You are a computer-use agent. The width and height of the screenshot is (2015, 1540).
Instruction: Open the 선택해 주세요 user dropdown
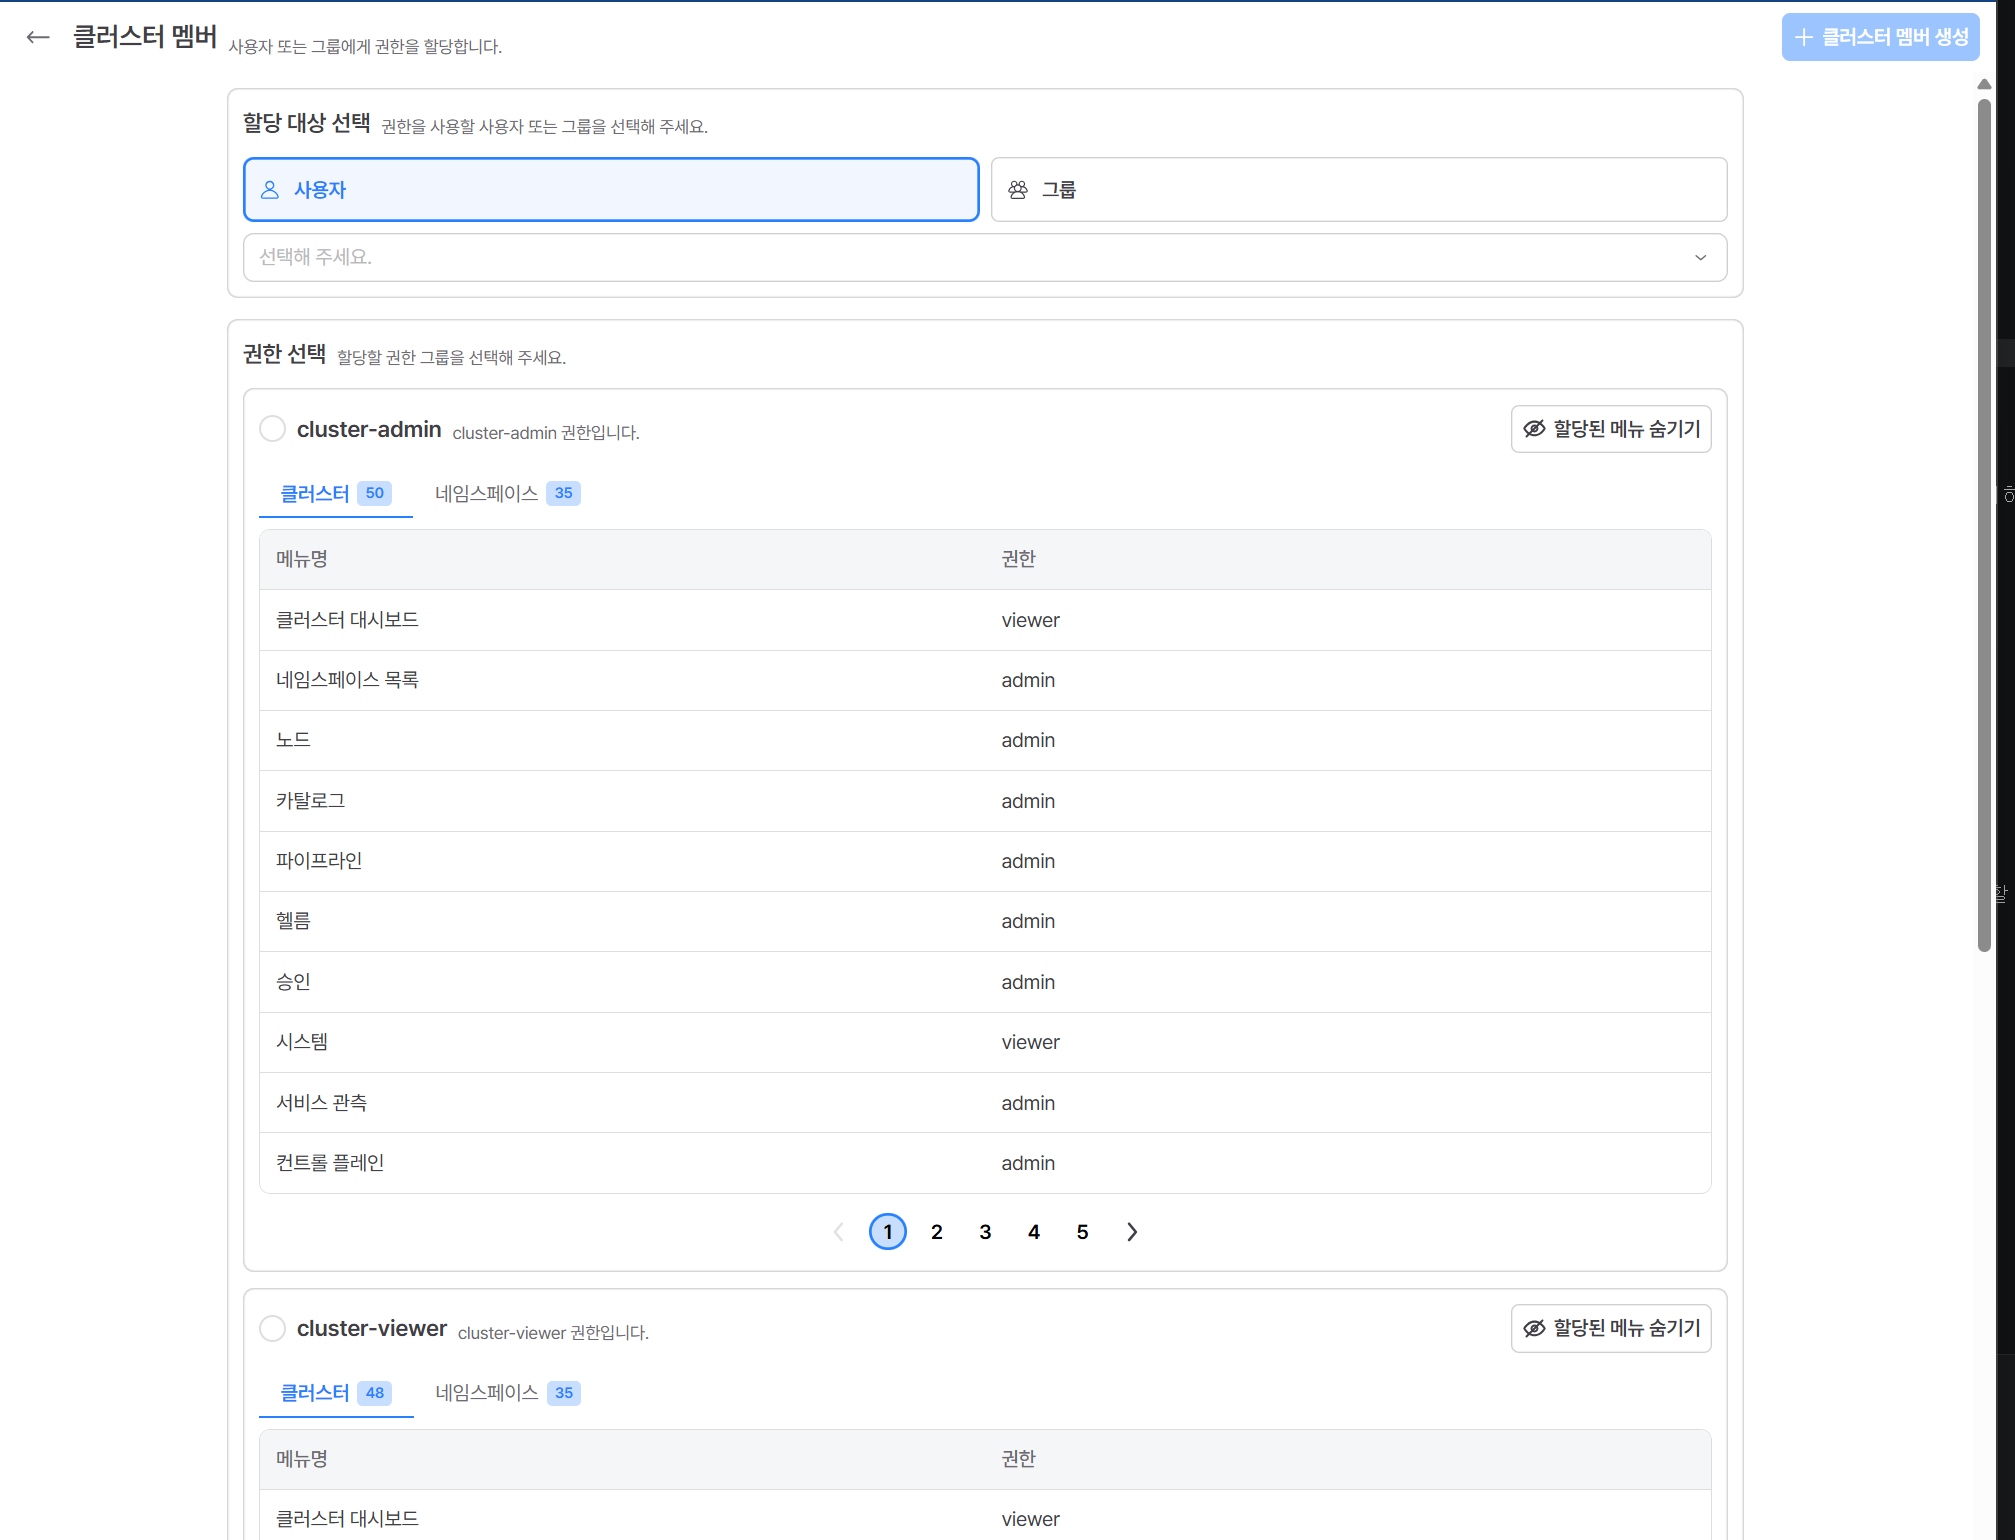[x=985, y=257]
